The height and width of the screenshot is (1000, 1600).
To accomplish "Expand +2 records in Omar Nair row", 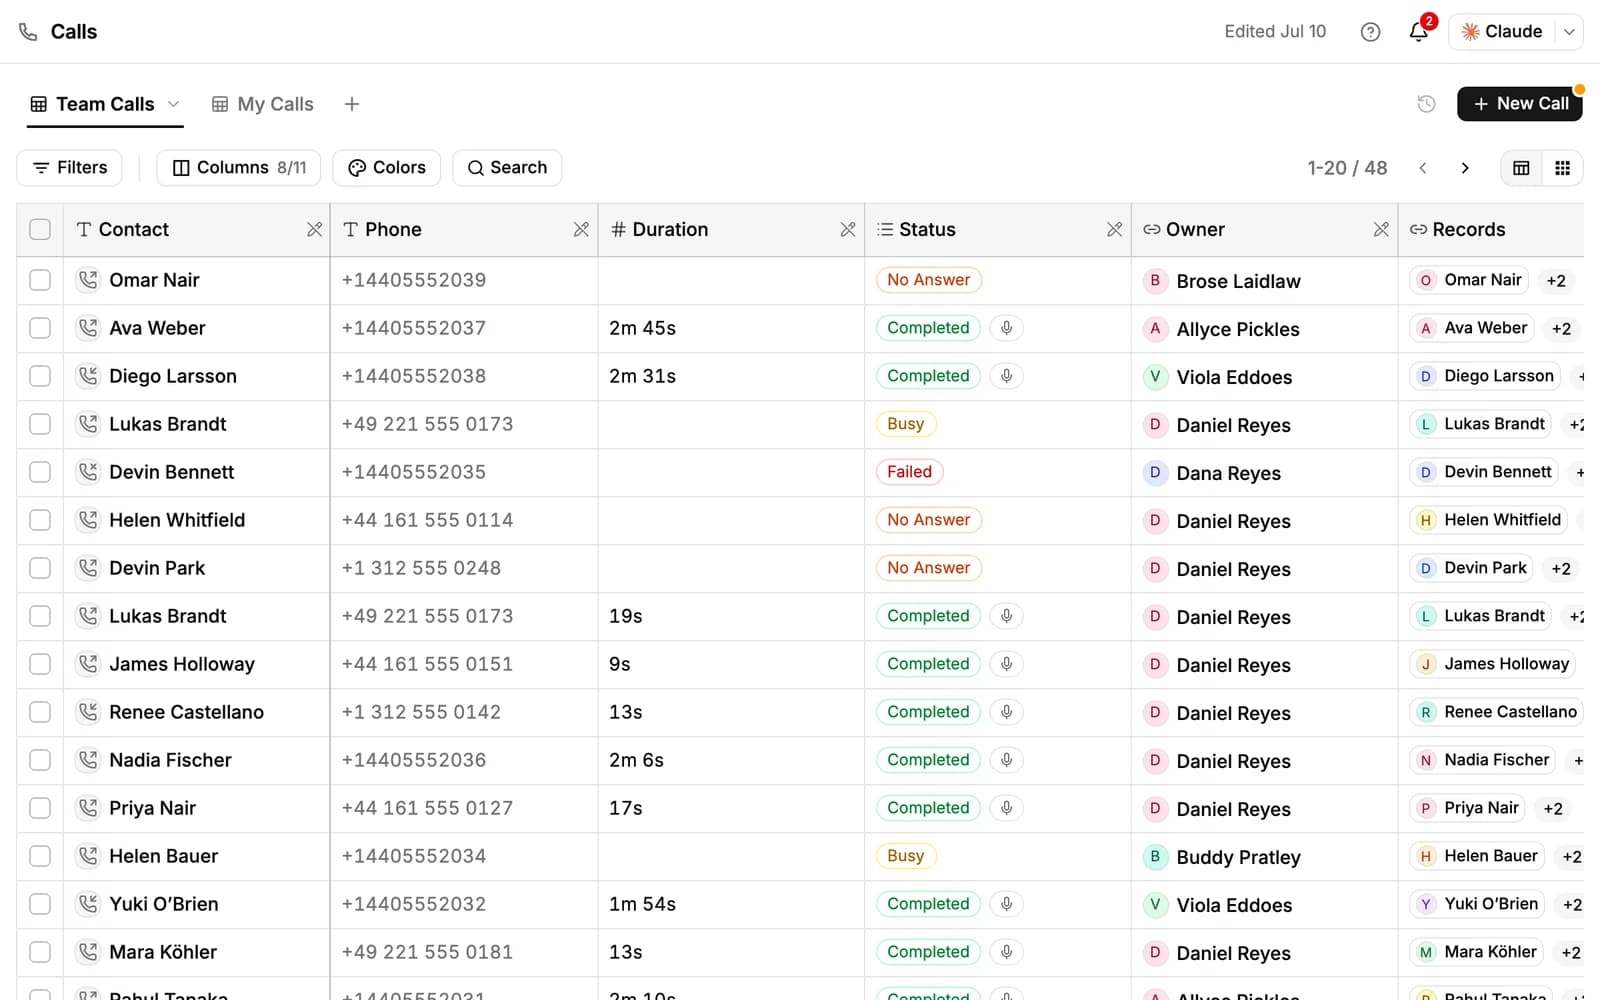I will 1556,281.
